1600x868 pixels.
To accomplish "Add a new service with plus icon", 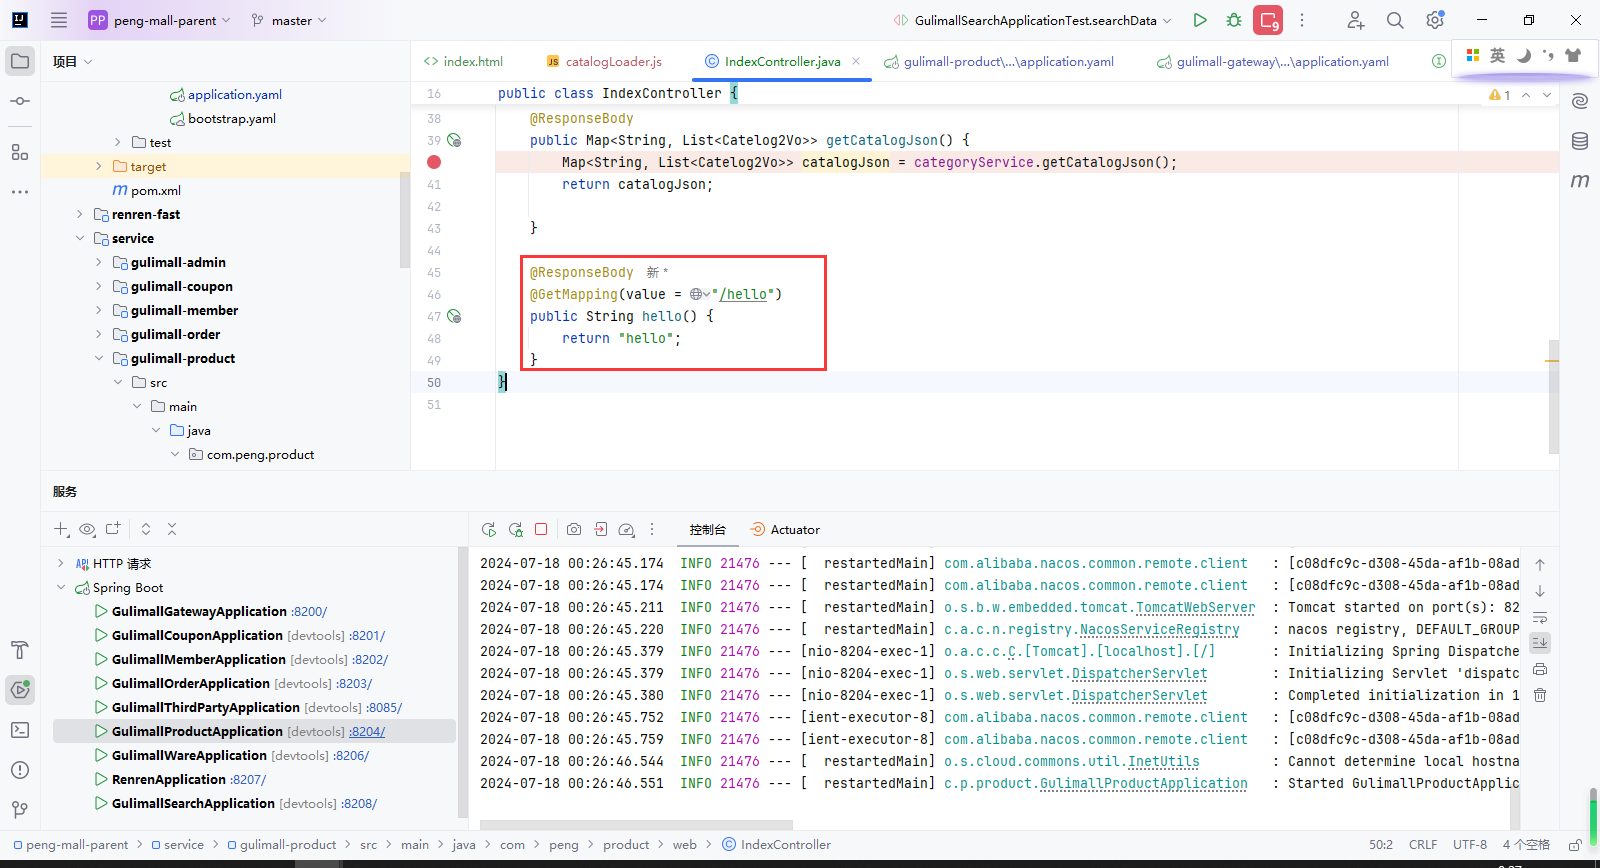I will 61,529.
